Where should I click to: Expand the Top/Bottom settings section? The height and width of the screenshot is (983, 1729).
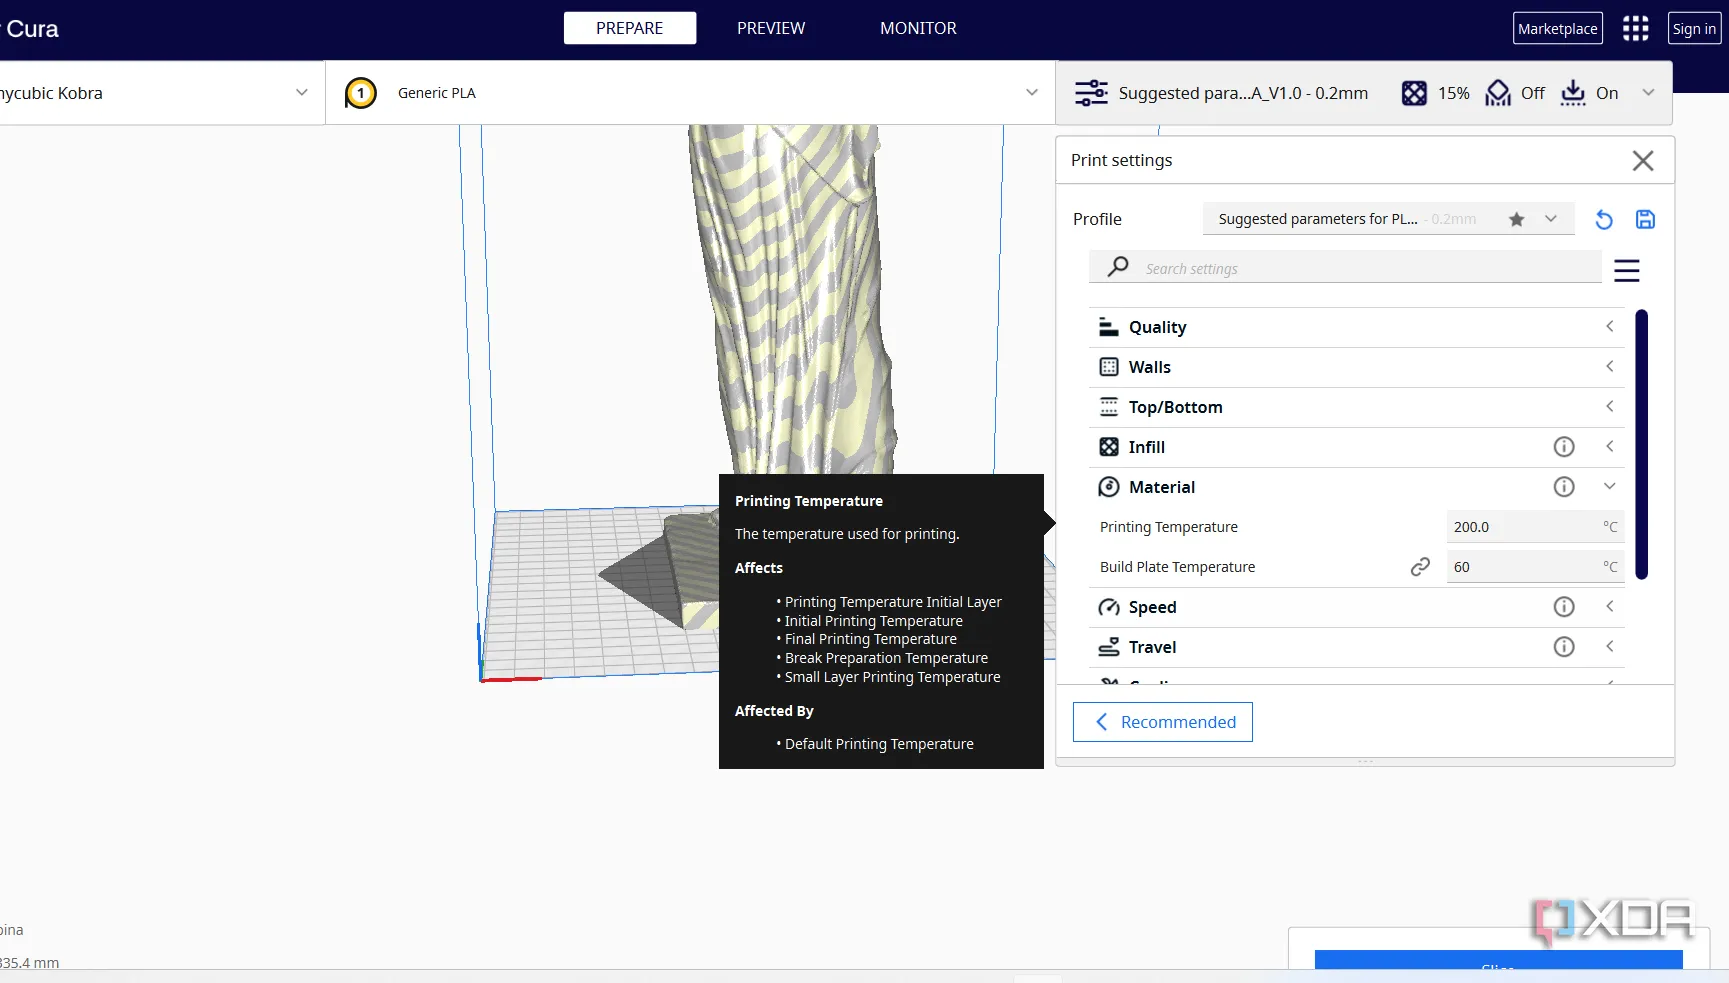1610,406
